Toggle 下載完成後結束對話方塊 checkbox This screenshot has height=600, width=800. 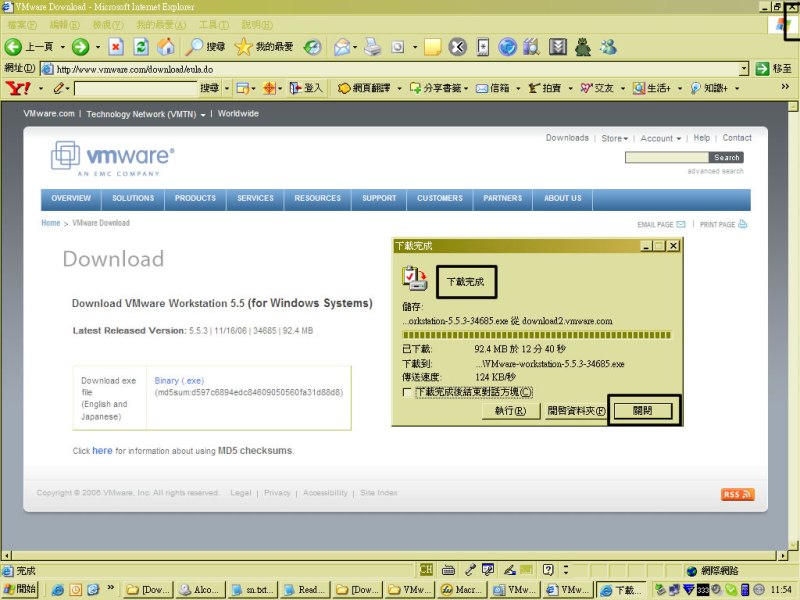click(407, 392)
